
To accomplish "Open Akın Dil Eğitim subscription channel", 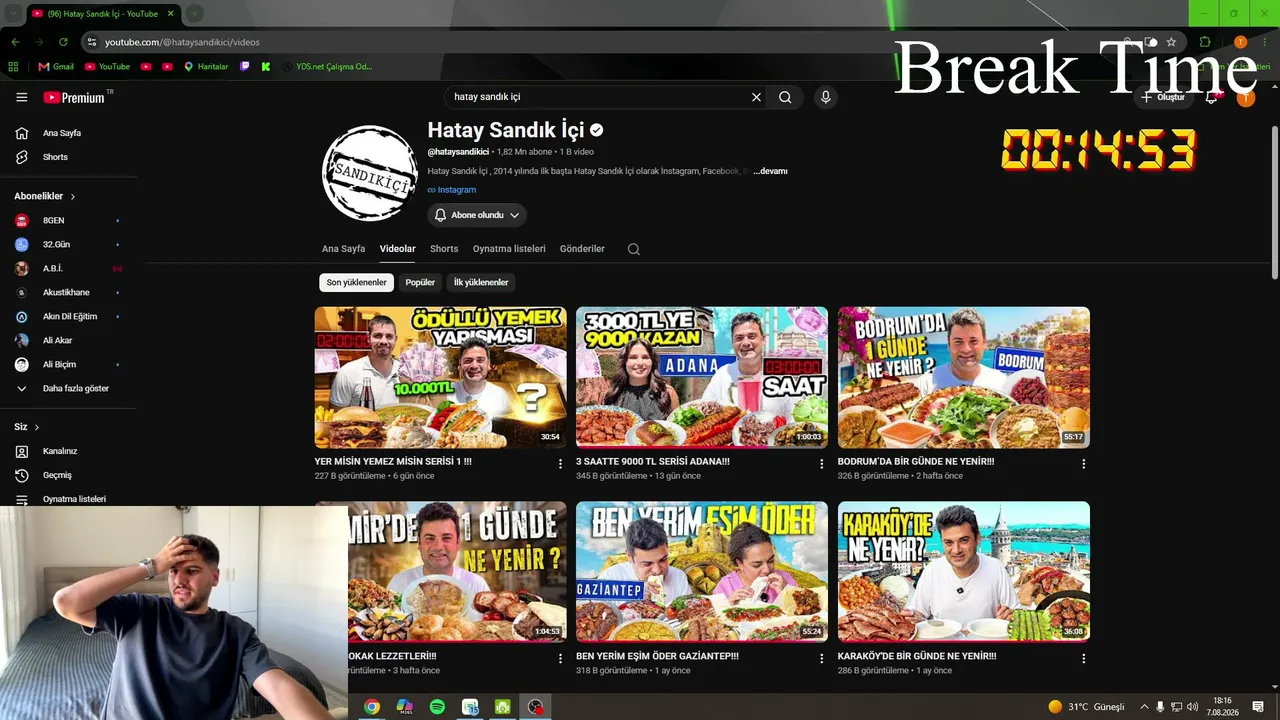I will (x=70, y=316).
